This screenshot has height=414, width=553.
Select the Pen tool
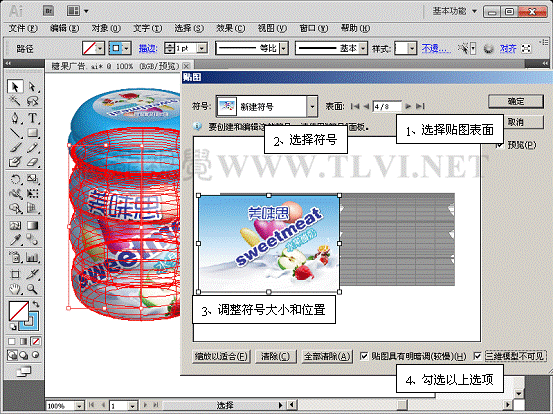15,118
